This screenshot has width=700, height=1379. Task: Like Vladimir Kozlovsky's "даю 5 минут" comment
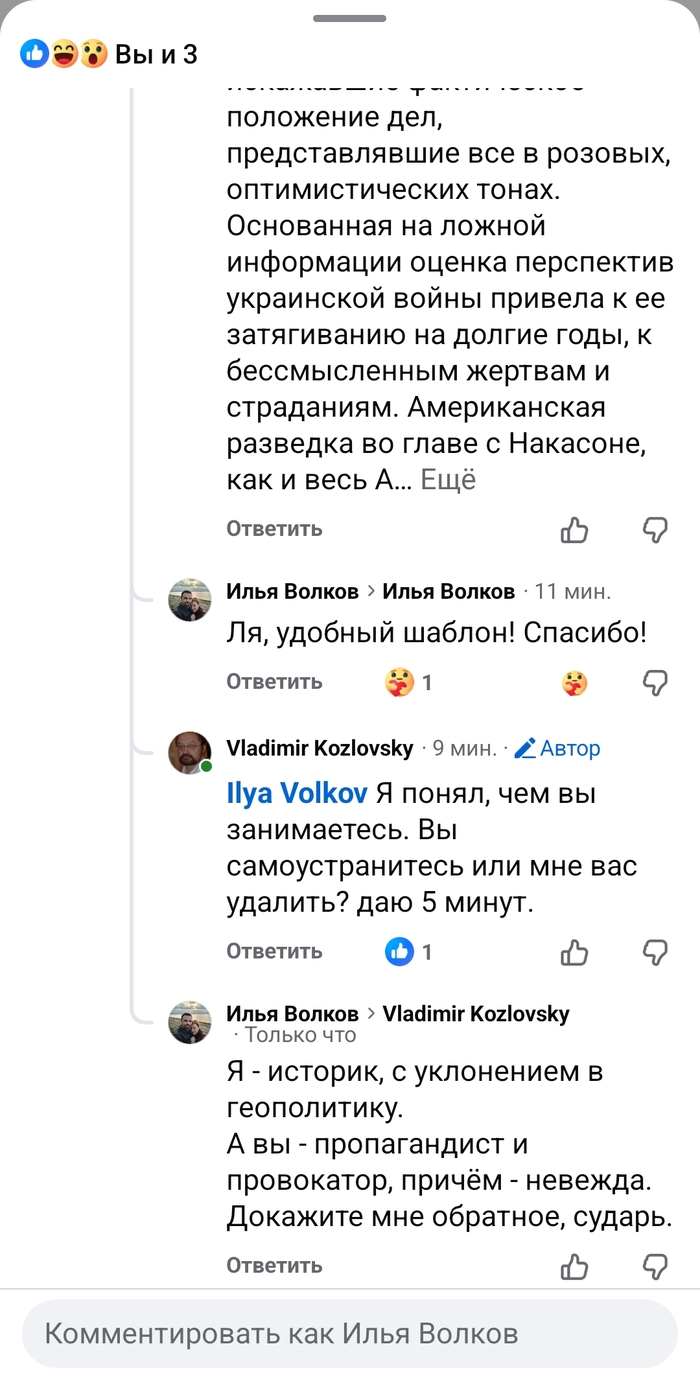coord(575,952)
